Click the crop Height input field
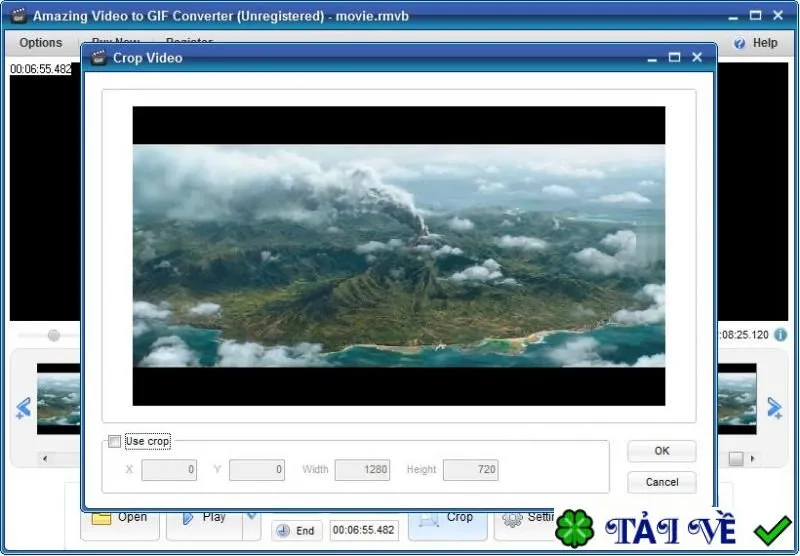800x556 pixels. click(470, 470)
